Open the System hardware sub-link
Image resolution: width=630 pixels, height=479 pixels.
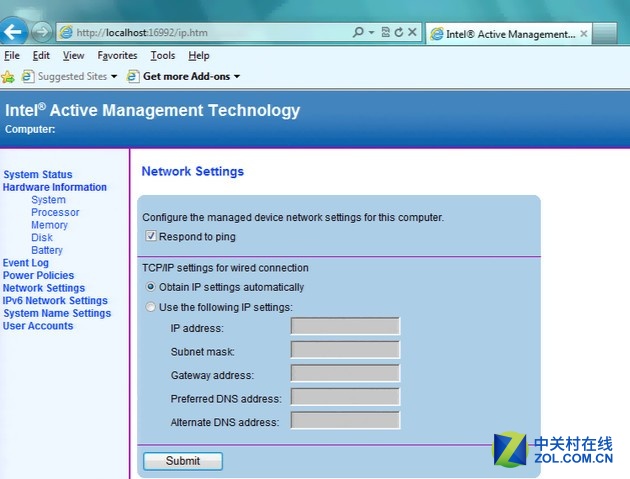[x=48, y=200]
